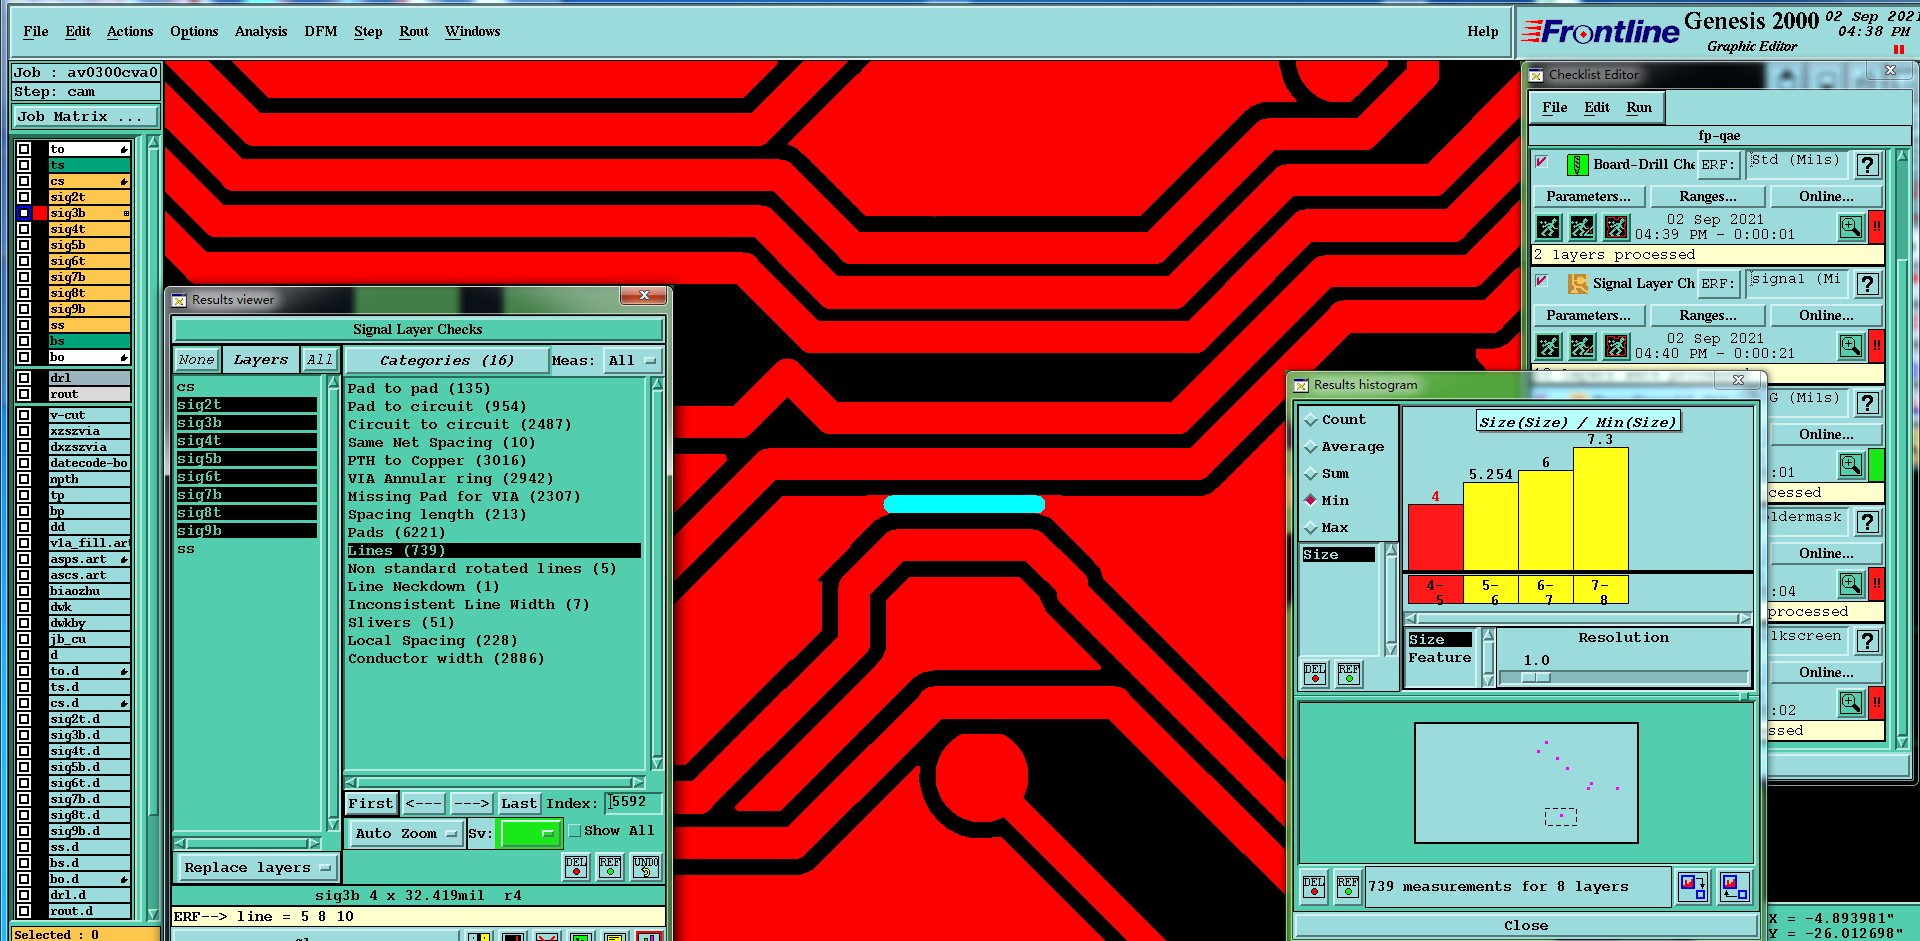1920x941 pixels.
Task: Click the Last button in Results viewer
Action: (x=518, y=804)
